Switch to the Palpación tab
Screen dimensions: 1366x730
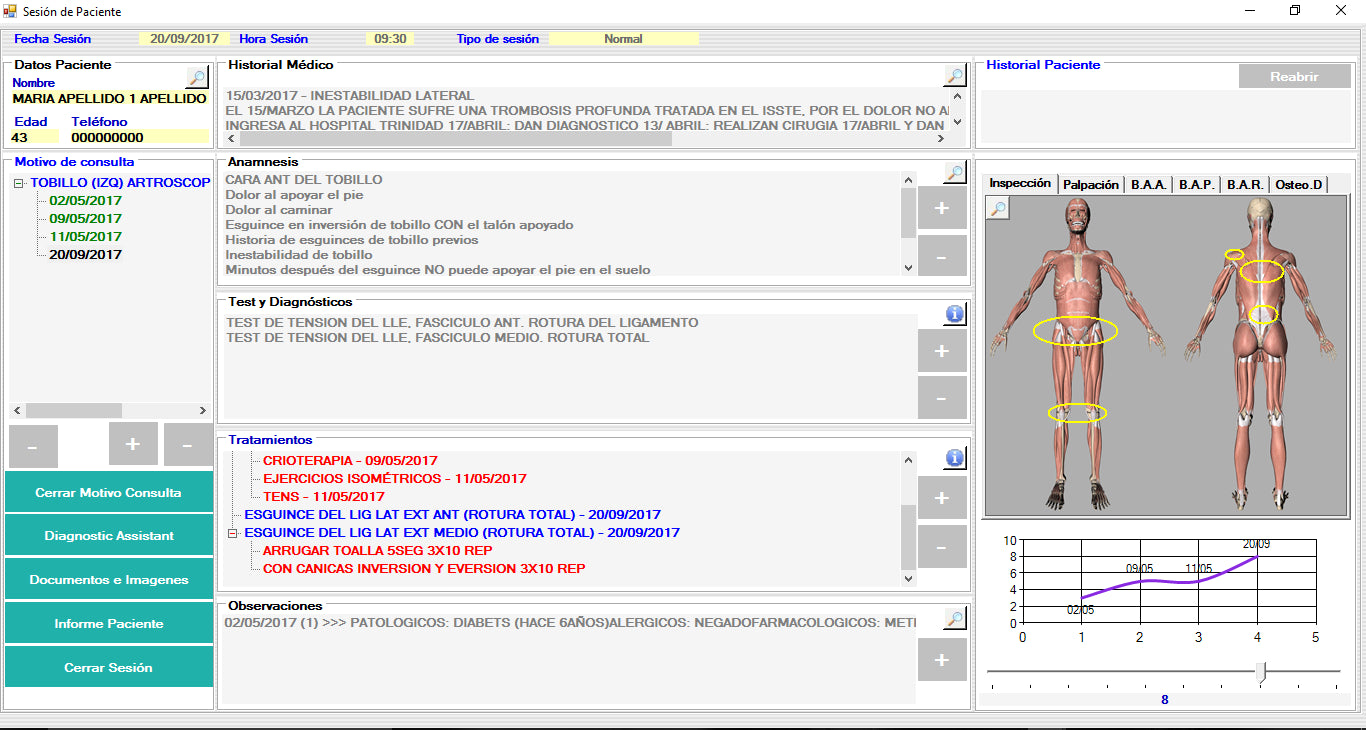tap(1090, 185)
